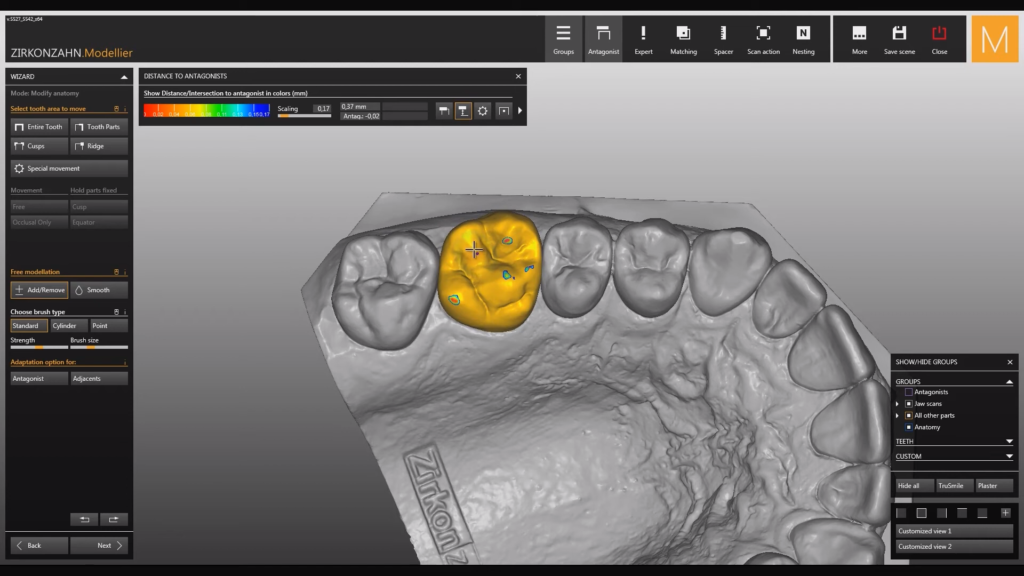Select Cusps tooth area
This screenshot has height=576, width=1024.
point(39,146)
